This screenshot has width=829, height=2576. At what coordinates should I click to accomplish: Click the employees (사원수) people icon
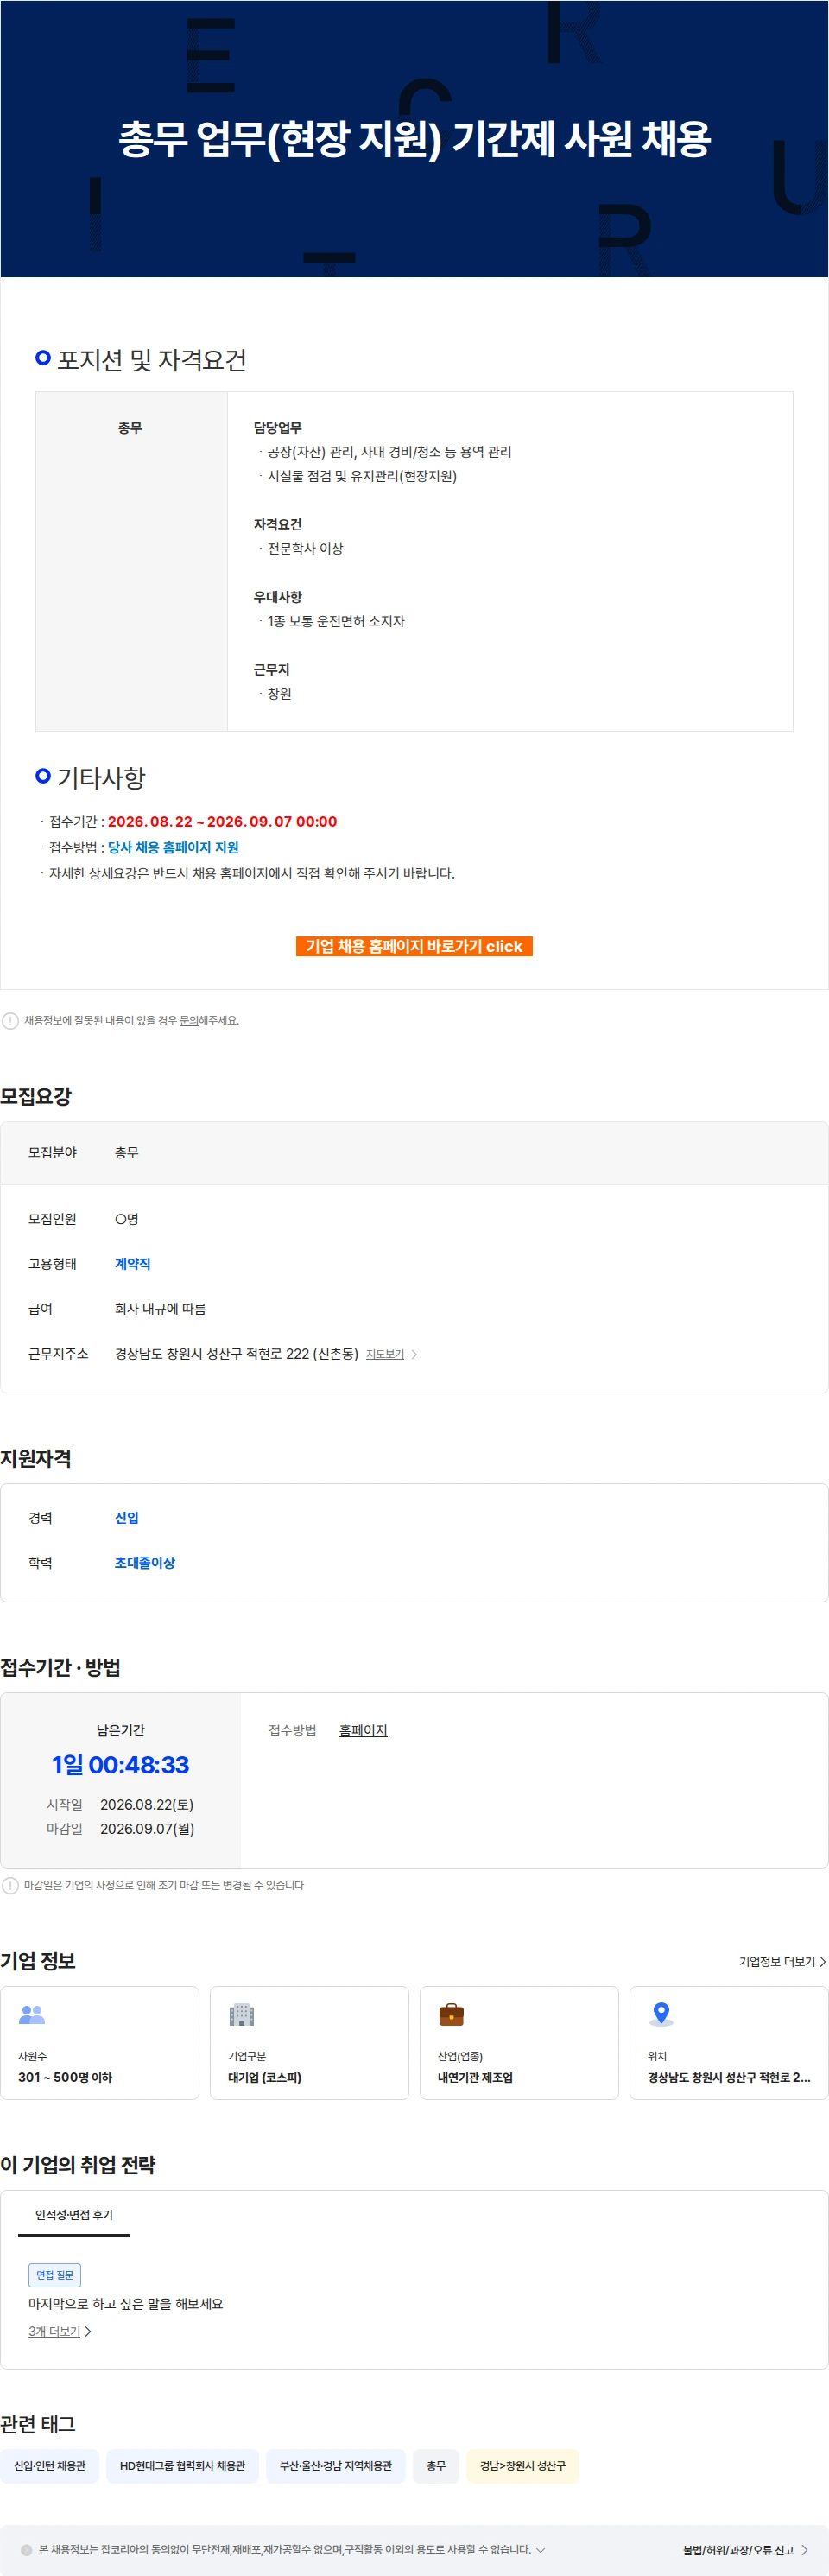[32, 2015]
